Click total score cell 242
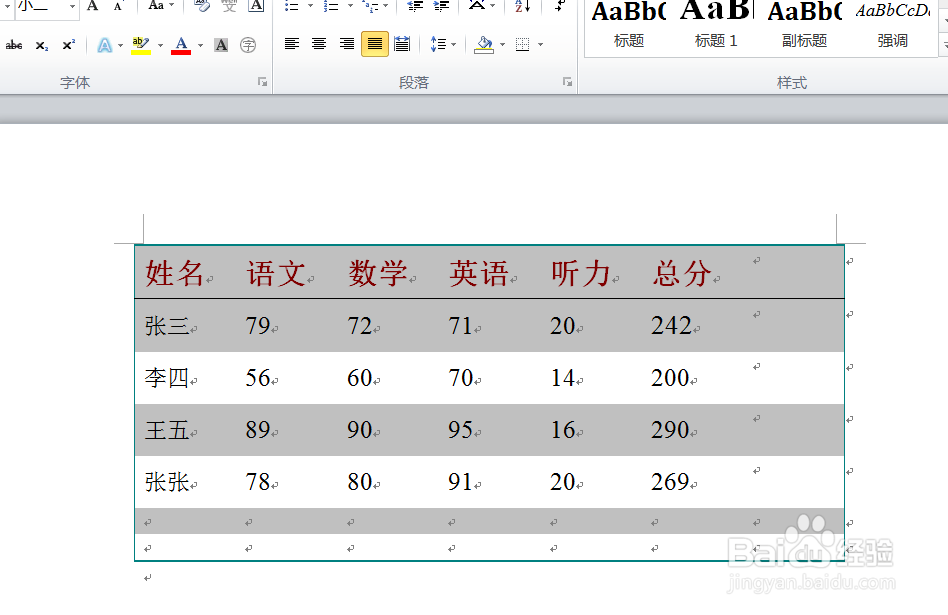Screen dimensions: 948x615 tap(671, 326)
